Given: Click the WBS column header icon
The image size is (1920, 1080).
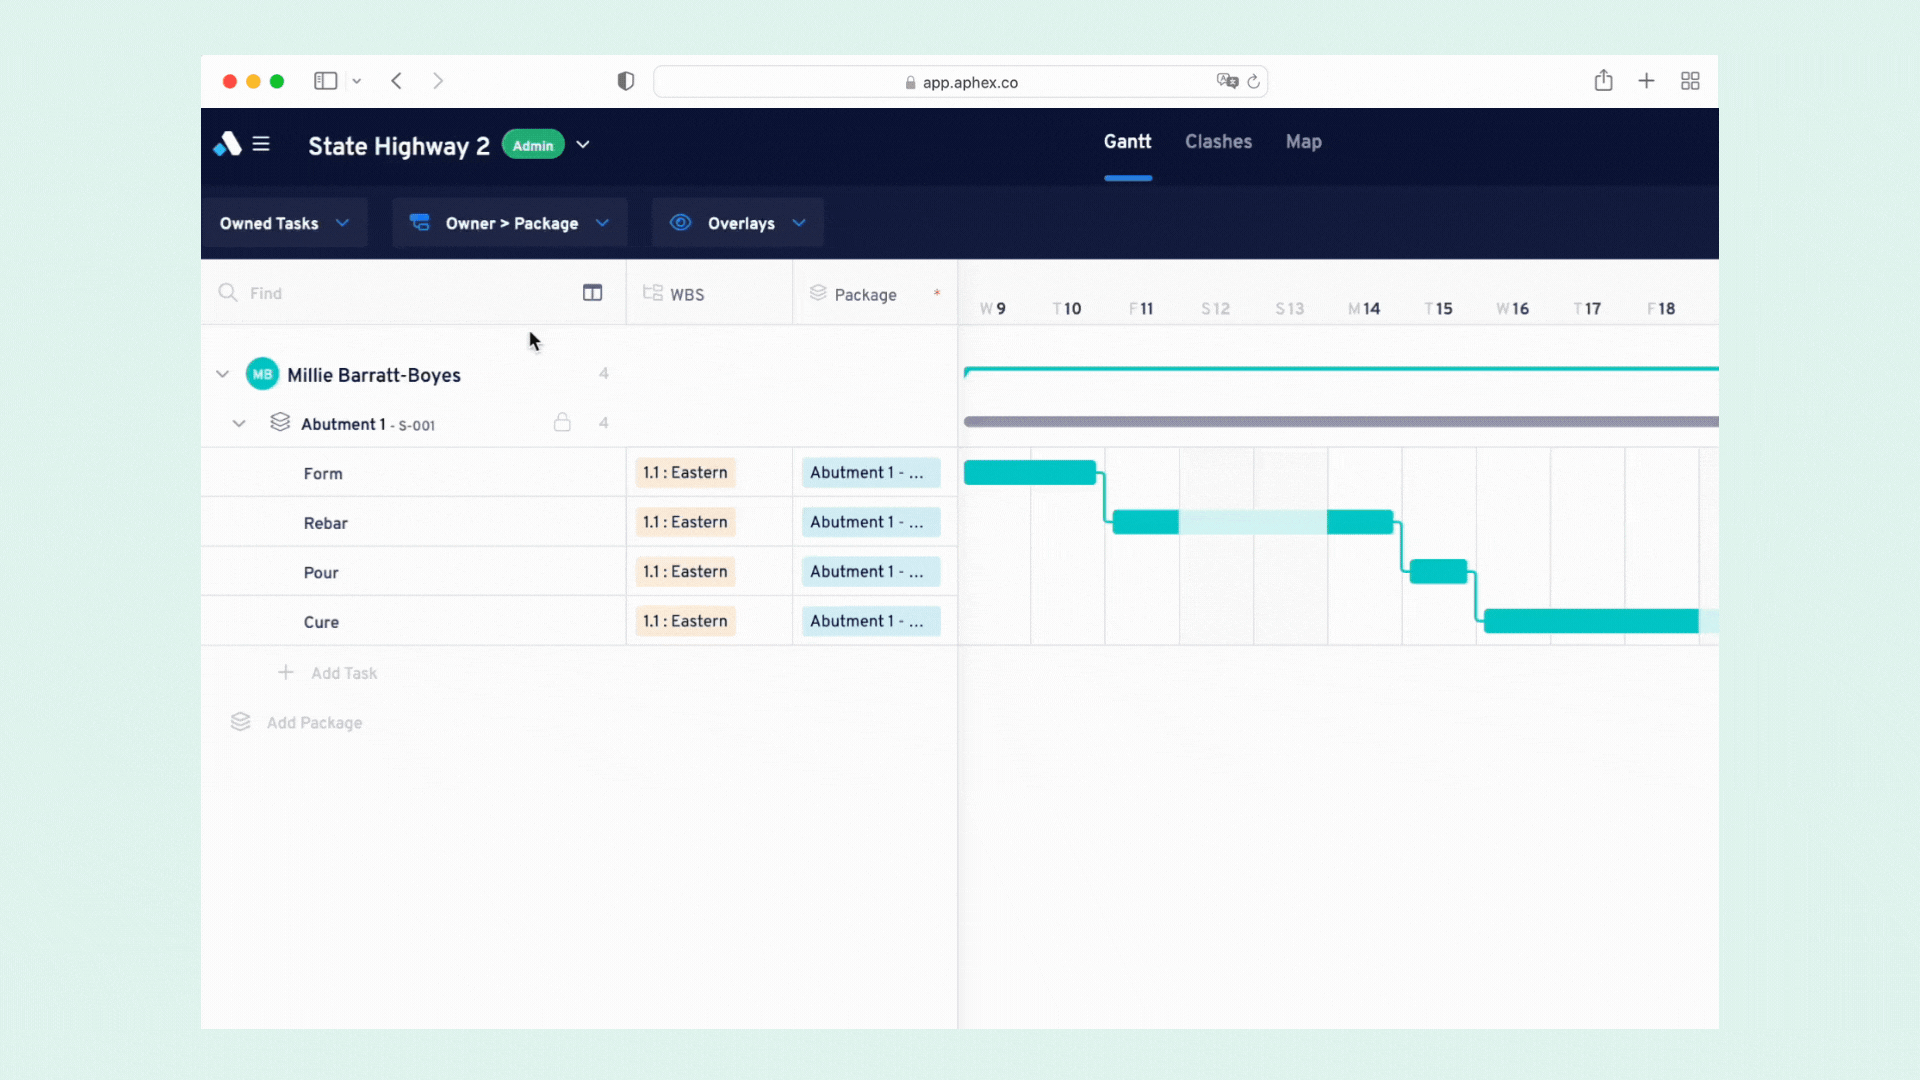Looking at the screenshot, I should pos(653,293).
